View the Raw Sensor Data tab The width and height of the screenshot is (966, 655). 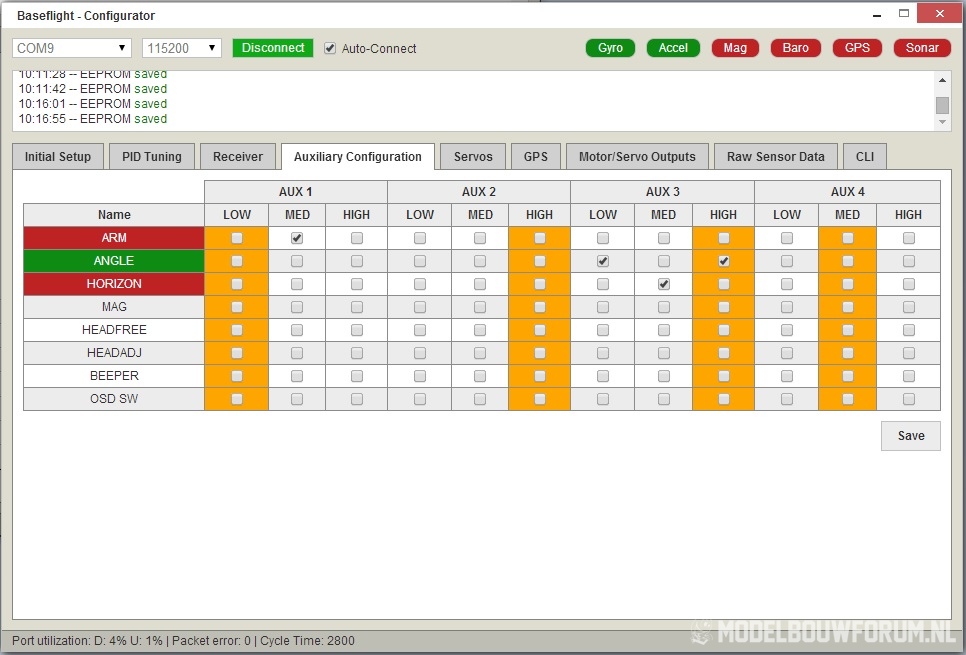click(776, 157)
